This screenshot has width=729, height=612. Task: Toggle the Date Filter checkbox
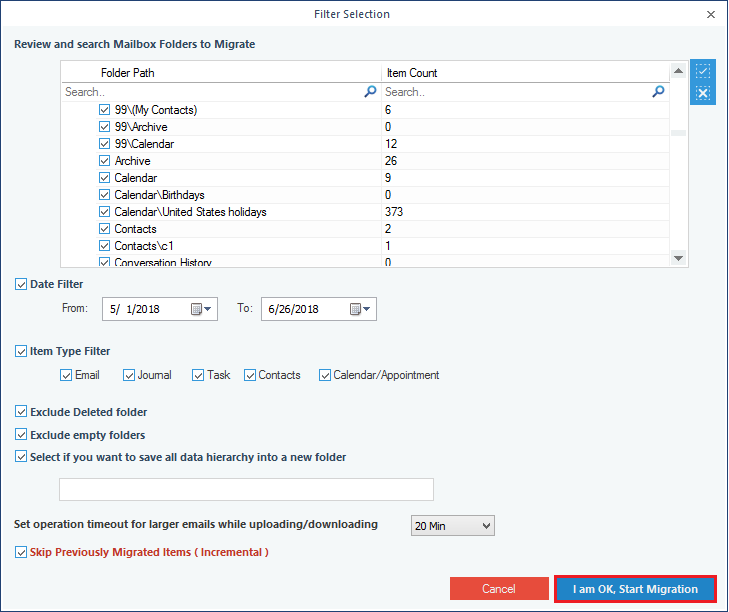[x=21, y=284]
